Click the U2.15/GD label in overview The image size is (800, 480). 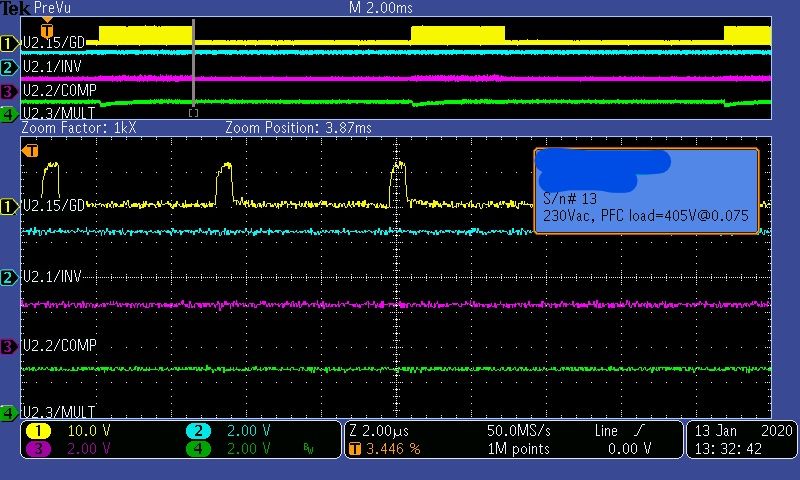tap(54, 42)
